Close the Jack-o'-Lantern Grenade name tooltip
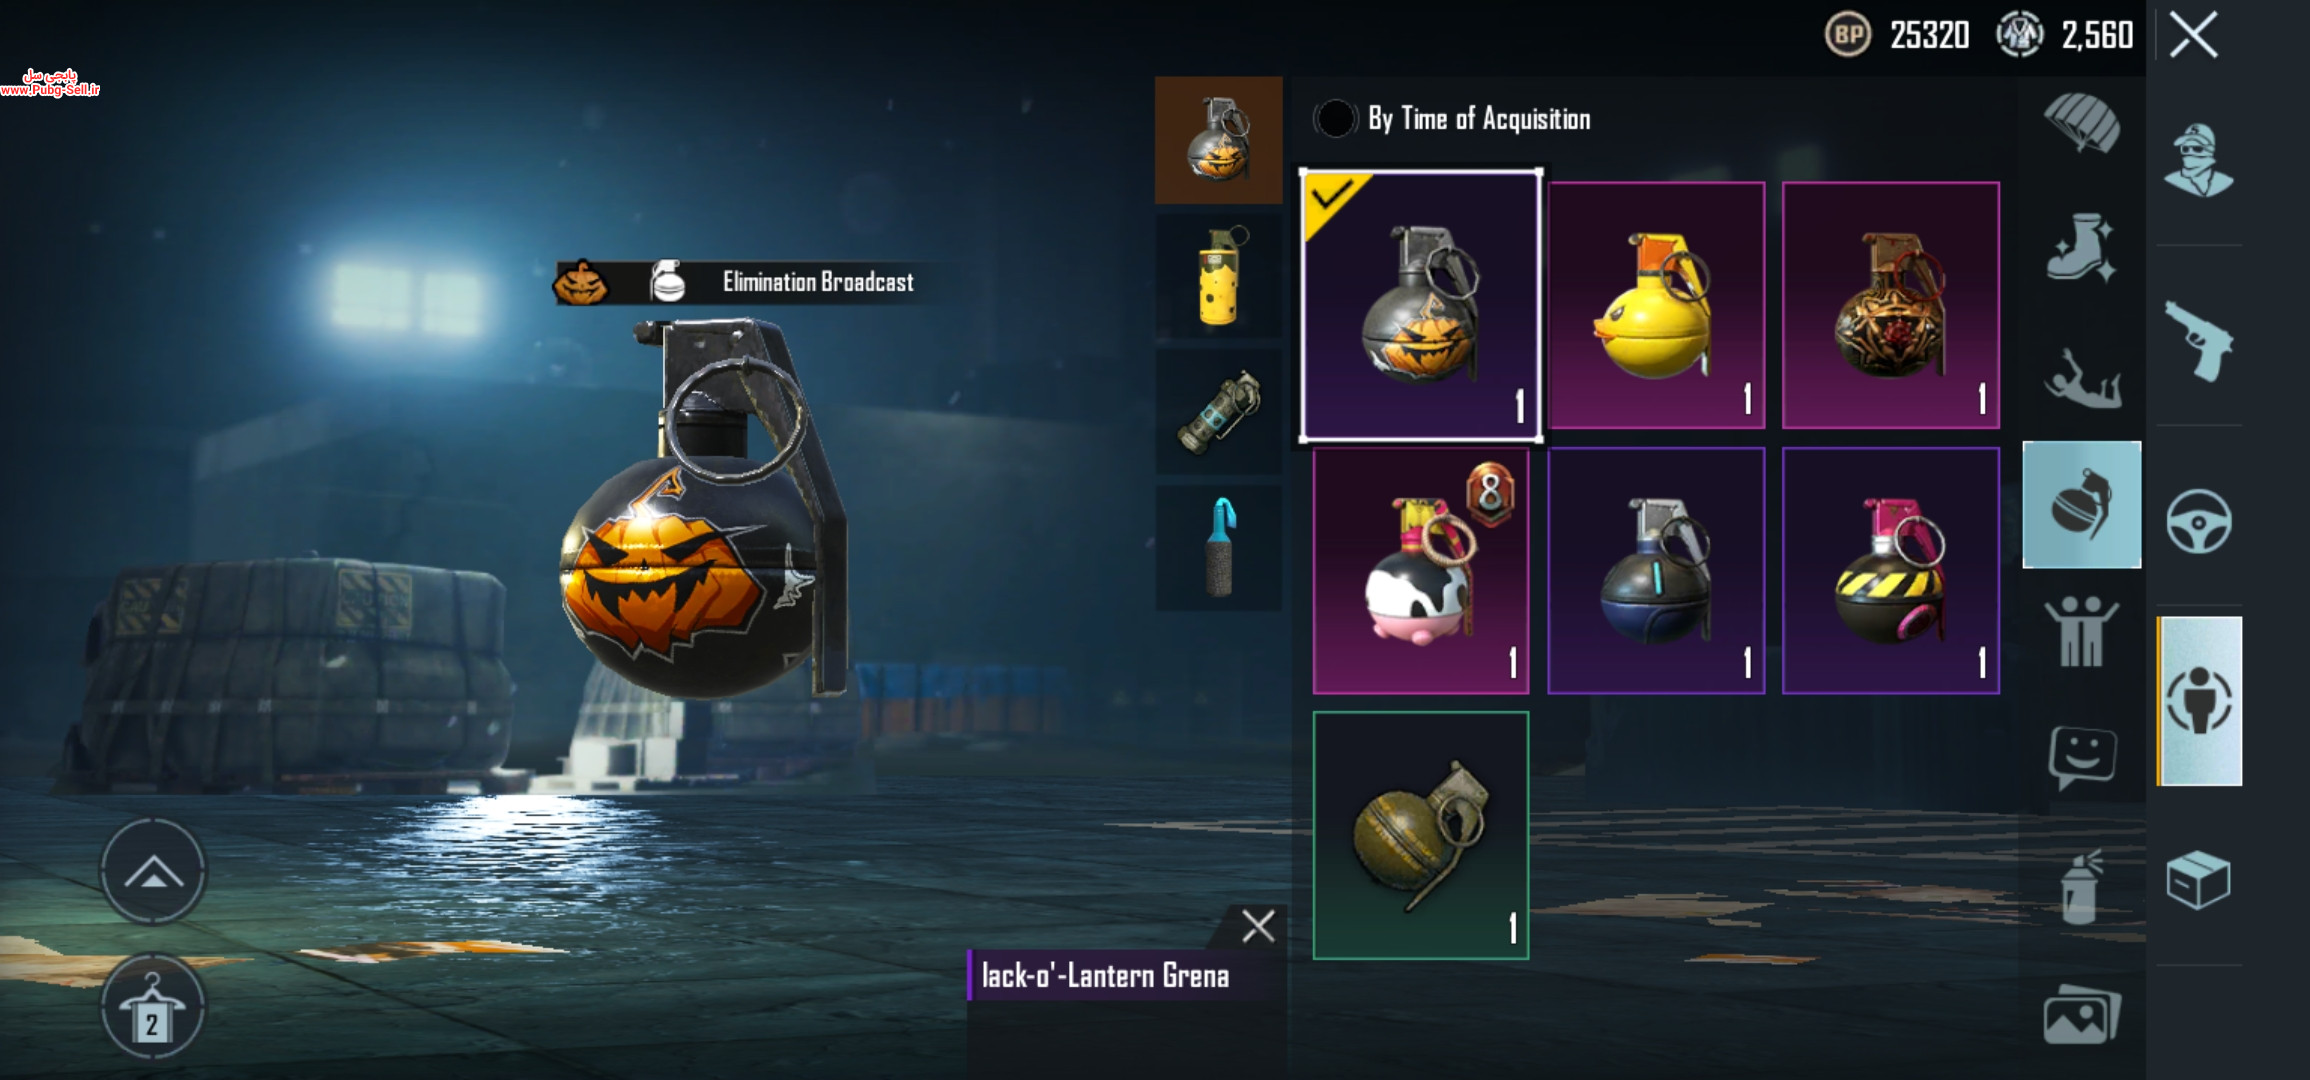Screen dimensions: 2310x1080 pos(1258,926)
